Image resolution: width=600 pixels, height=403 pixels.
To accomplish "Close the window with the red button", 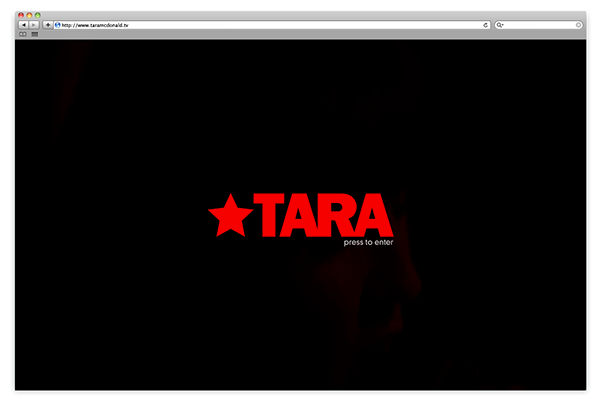I will pyautogui.click(x=21, y=15).
